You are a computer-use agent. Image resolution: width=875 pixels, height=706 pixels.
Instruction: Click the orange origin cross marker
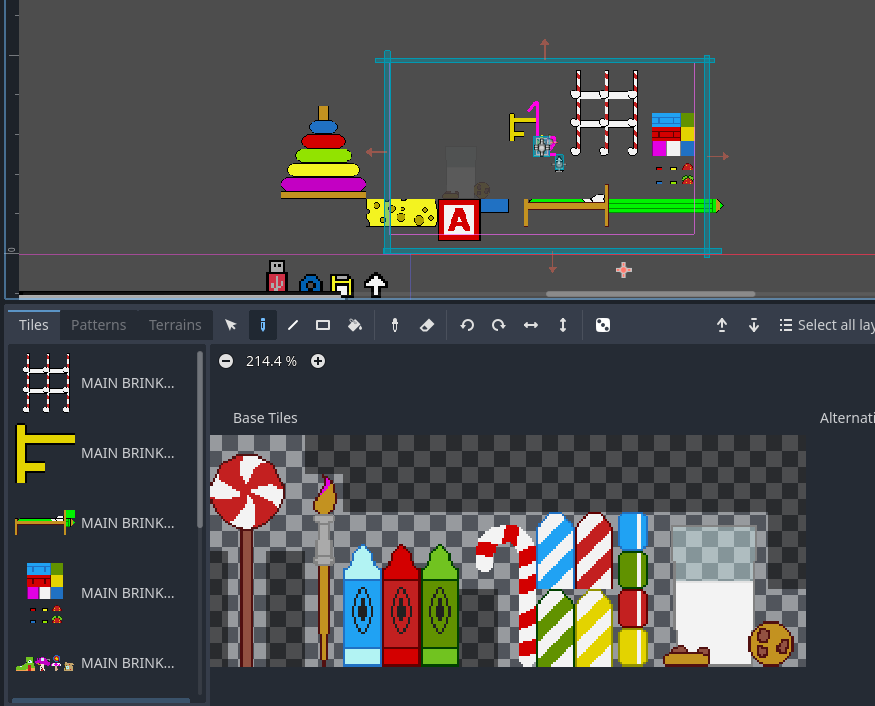pyautogui.click(x=623, y=270)
